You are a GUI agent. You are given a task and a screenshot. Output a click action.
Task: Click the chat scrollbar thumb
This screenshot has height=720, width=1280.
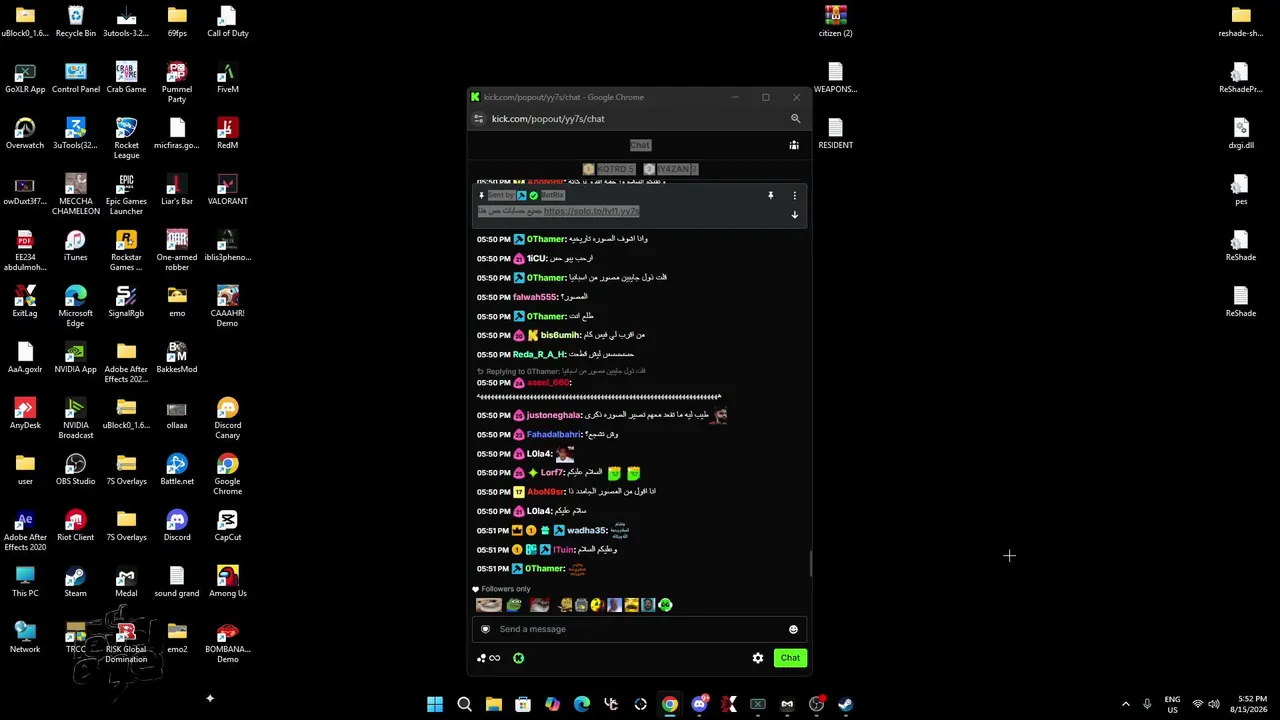[810, 563]
